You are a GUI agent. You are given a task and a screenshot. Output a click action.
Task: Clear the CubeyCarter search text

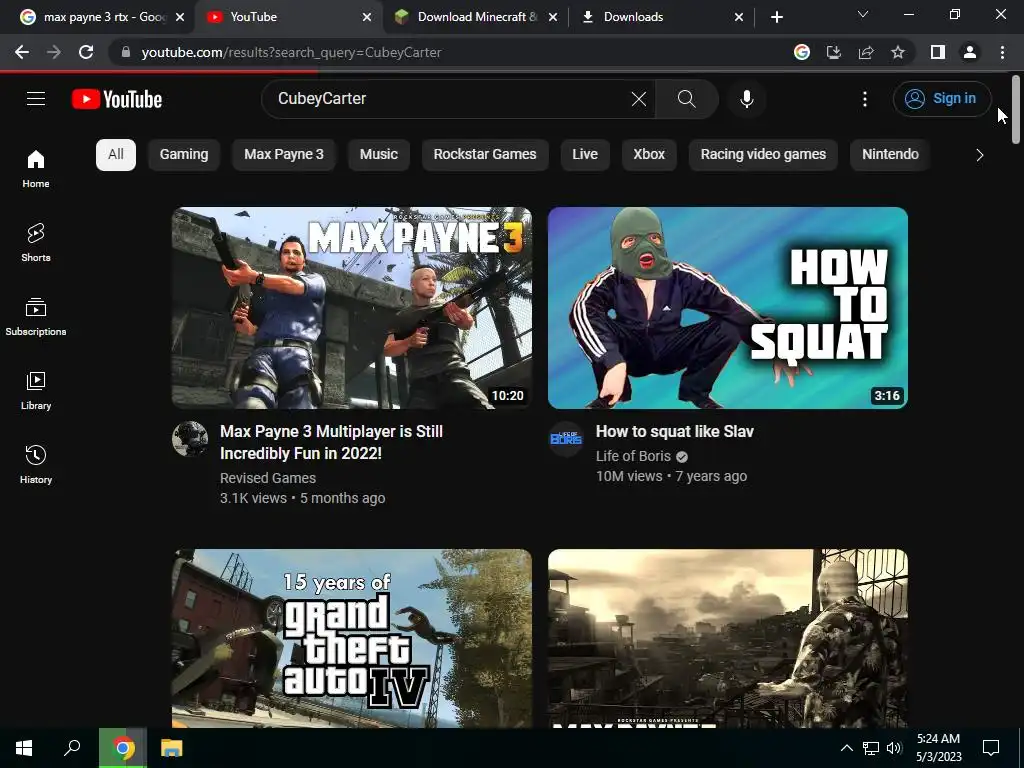coord(639,99)
